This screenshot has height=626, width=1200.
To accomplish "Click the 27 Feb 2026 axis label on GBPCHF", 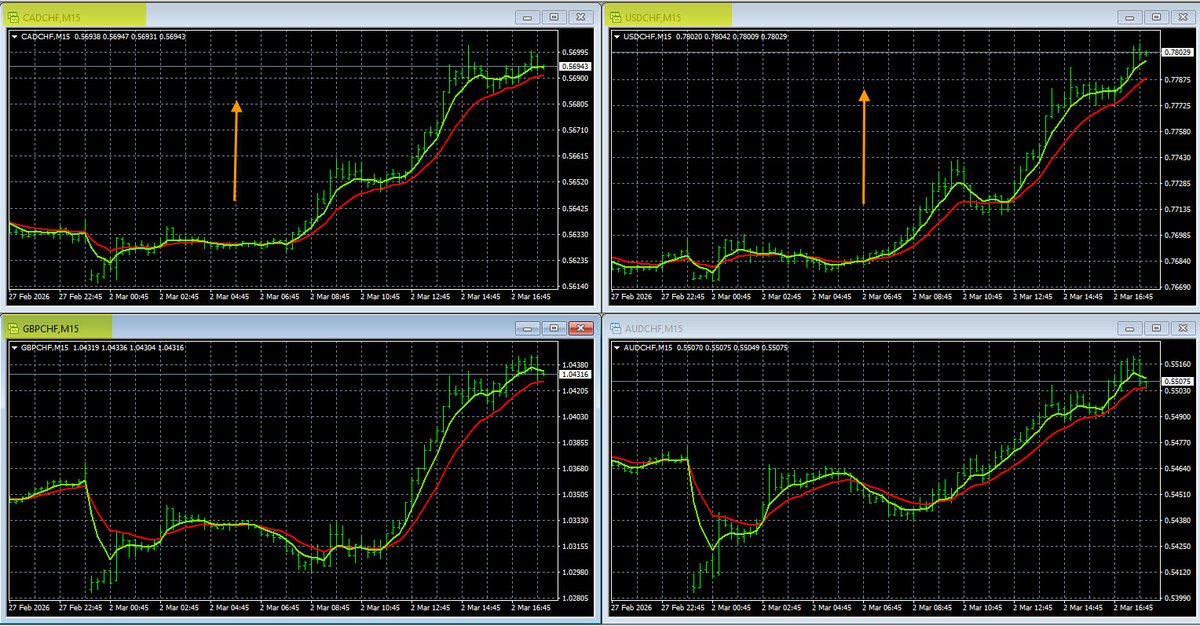I will (30, 606).
